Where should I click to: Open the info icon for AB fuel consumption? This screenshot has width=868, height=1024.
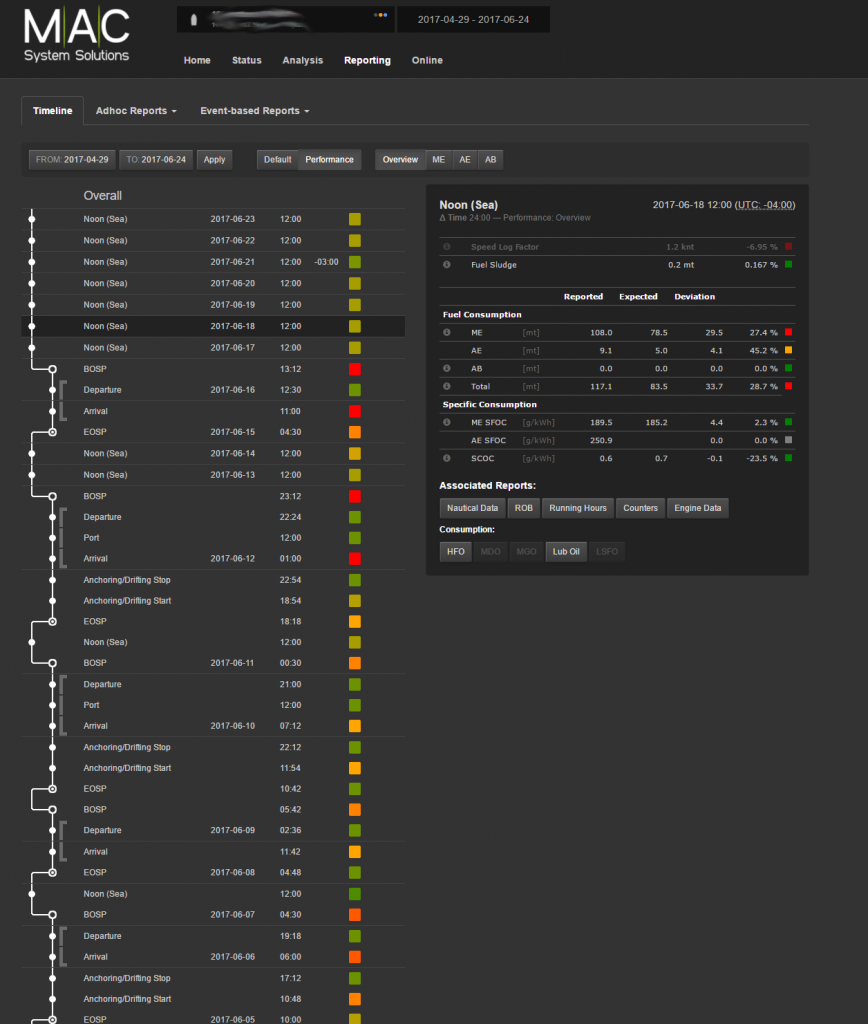[447, 368]
